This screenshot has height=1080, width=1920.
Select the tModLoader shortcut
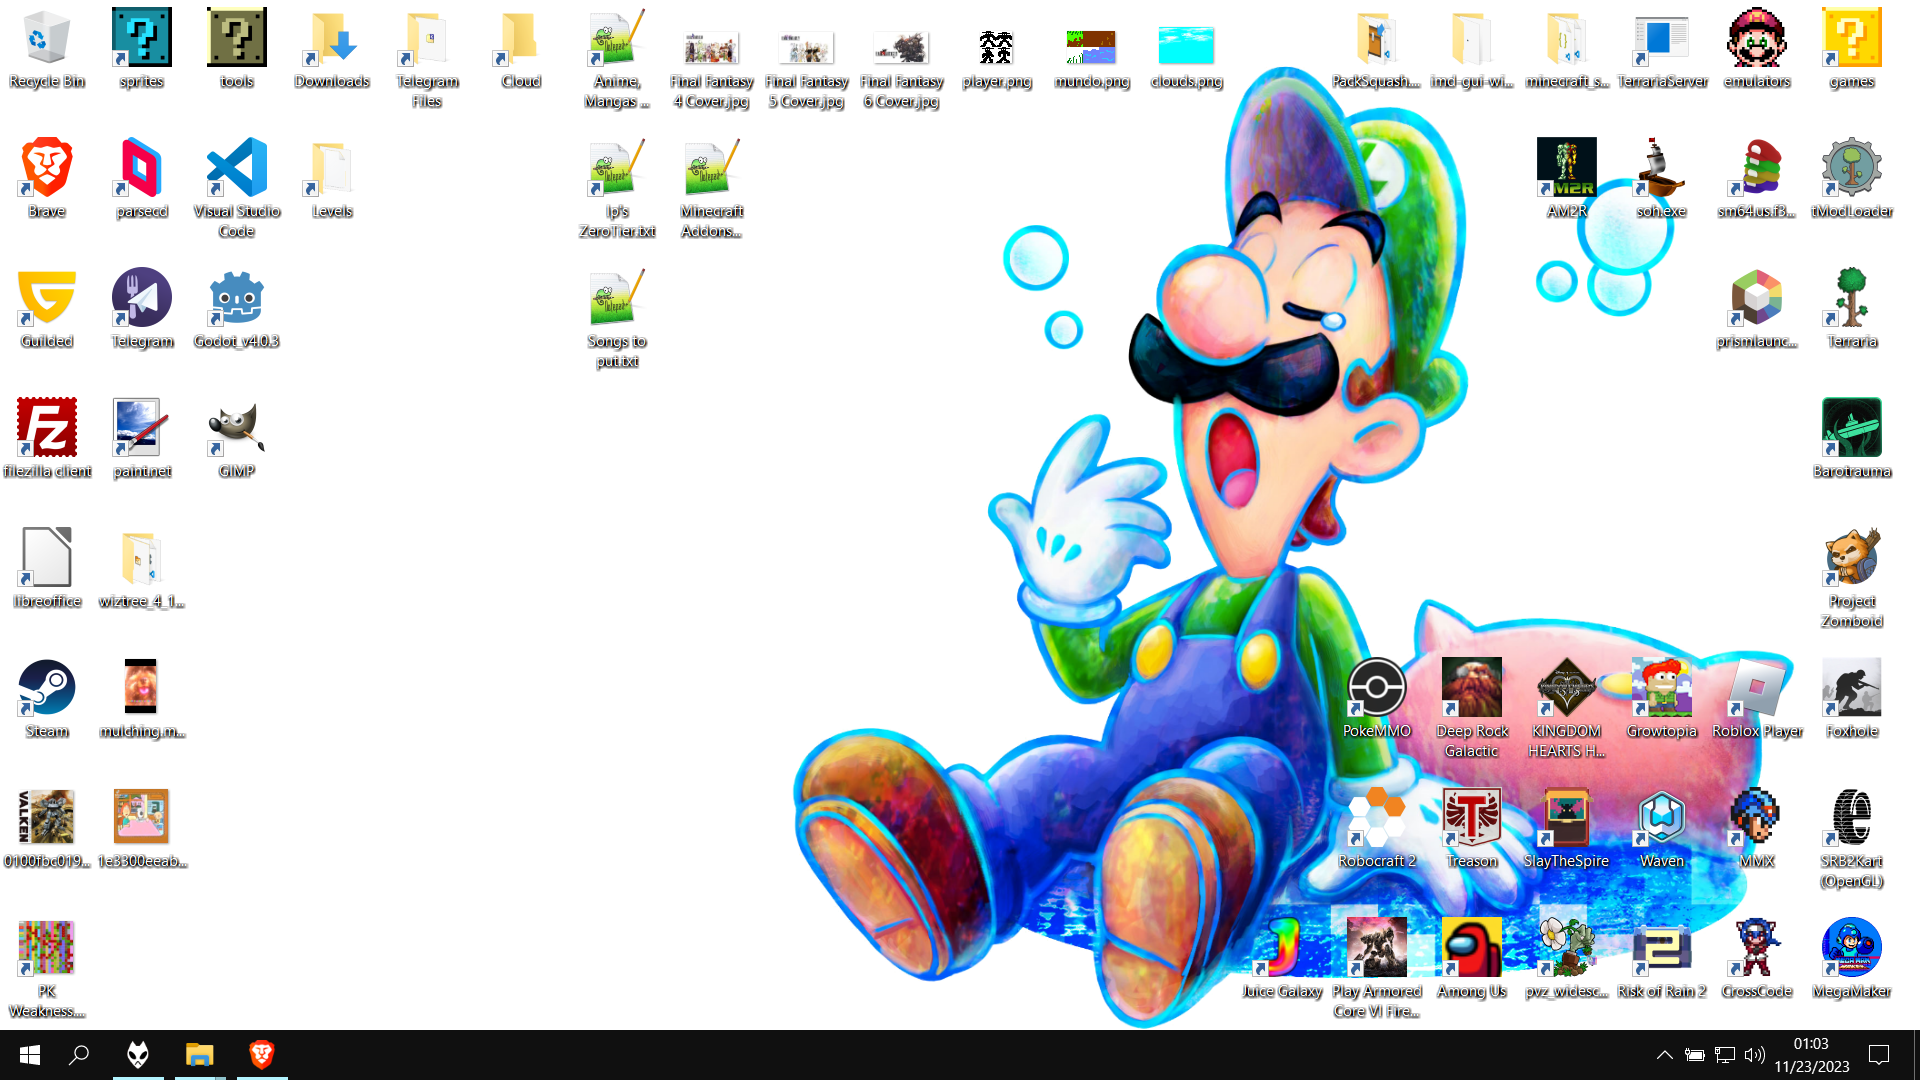point(1851,178)
